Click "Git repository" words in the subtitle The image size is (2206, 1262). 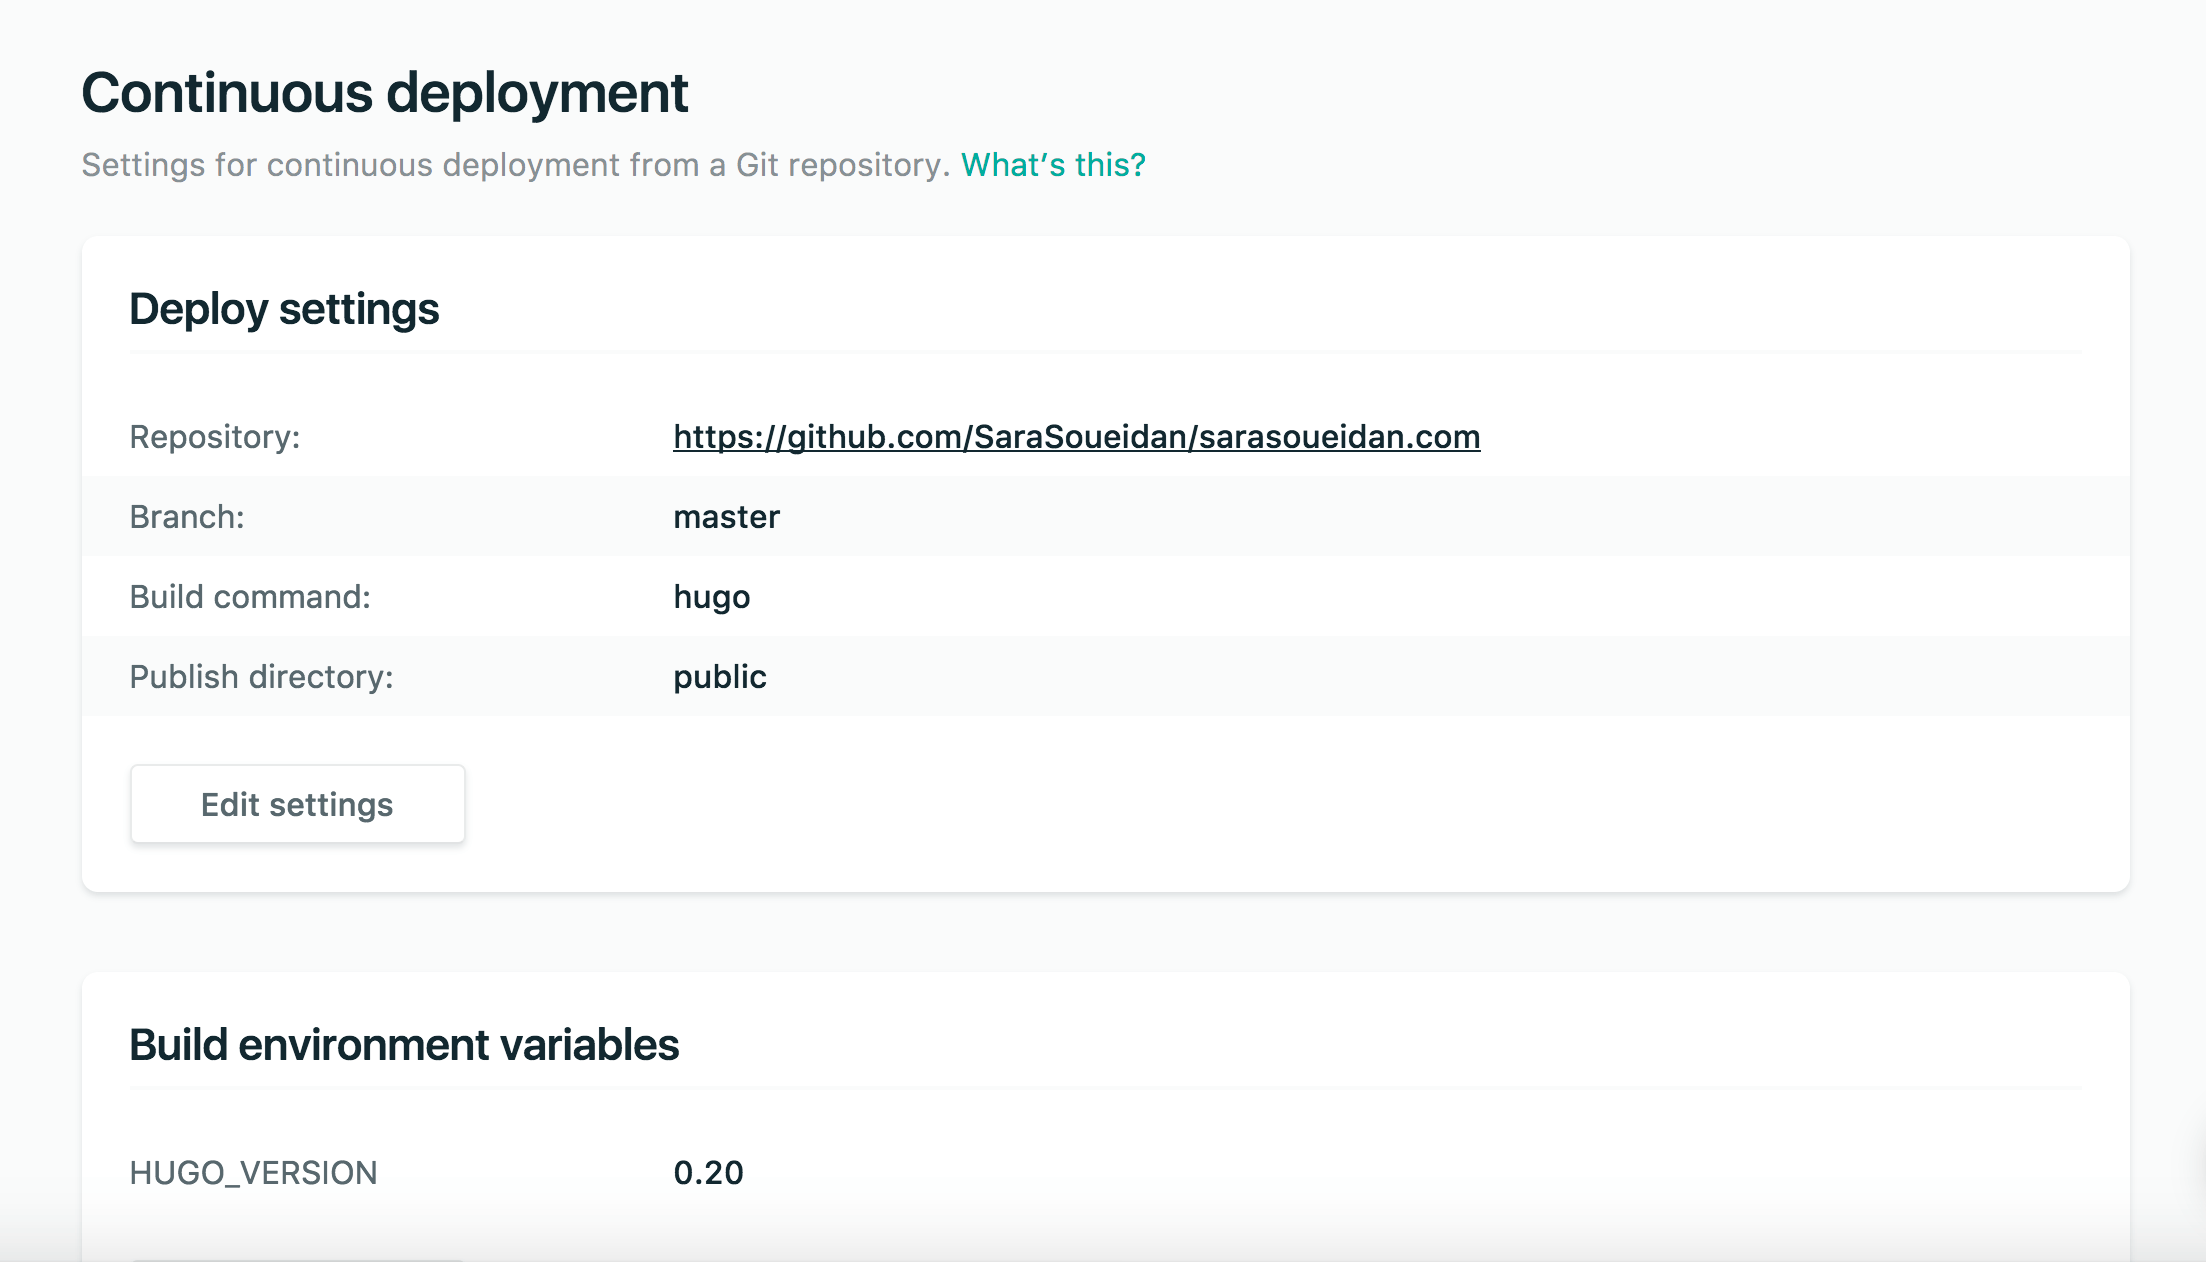(x=840, y=165)
